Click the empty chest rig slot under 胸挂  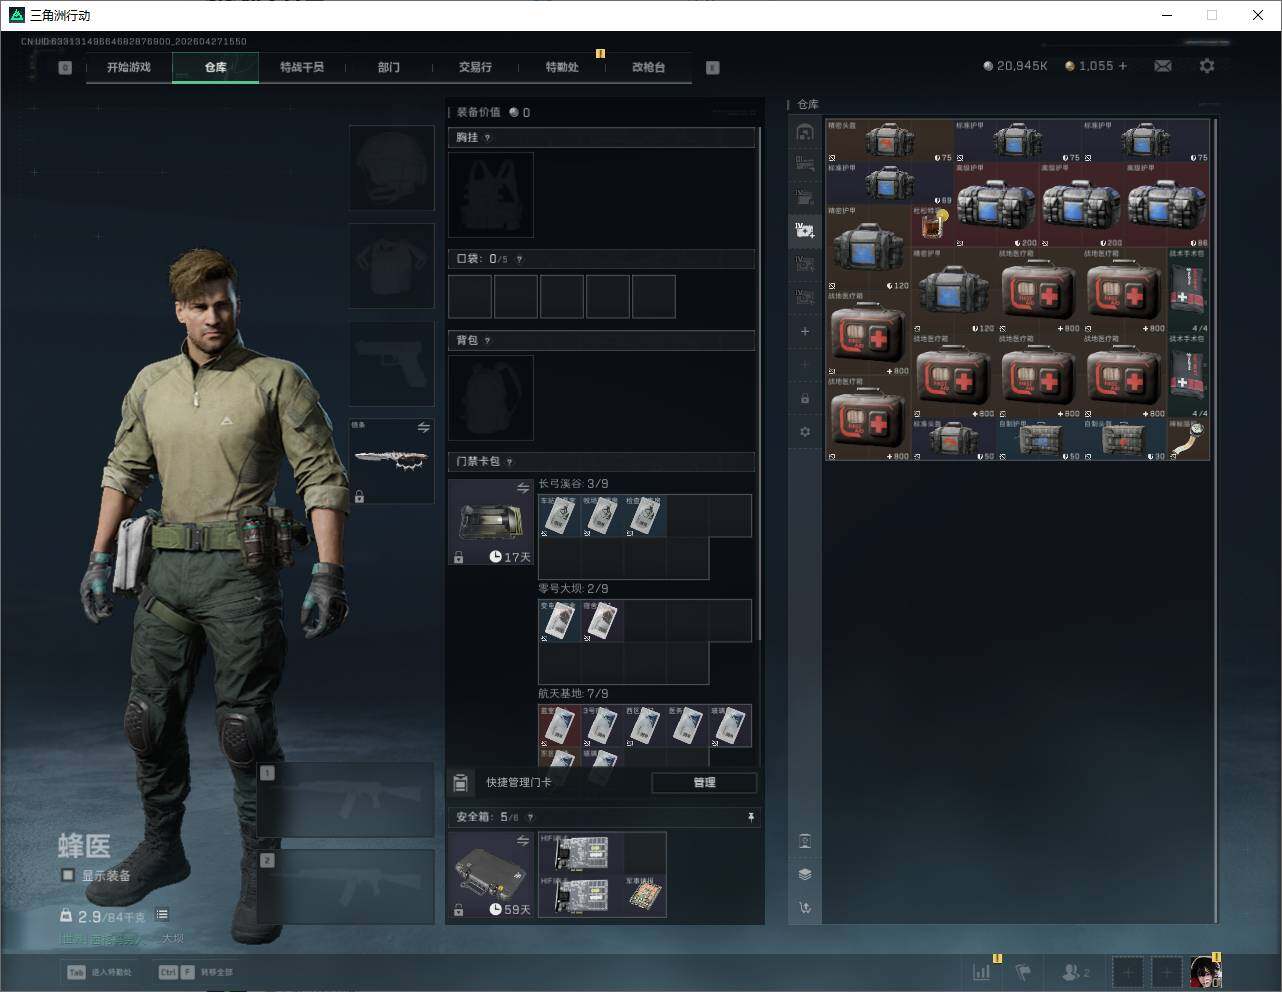[x=491, y=195]
